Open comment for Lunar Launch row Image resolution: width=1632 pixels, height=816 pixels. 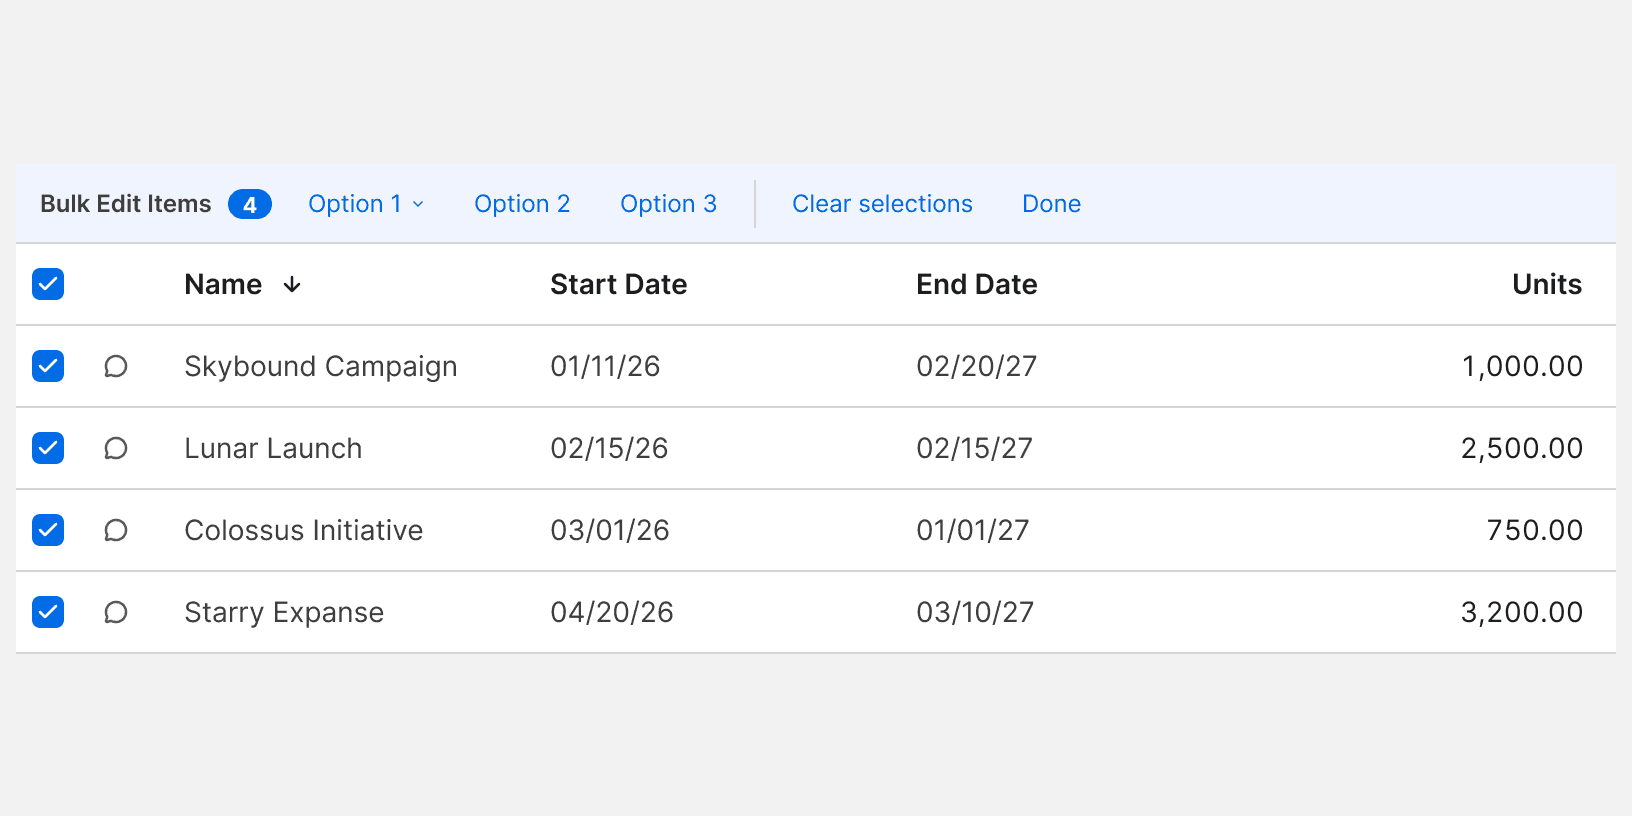[116, 448]
